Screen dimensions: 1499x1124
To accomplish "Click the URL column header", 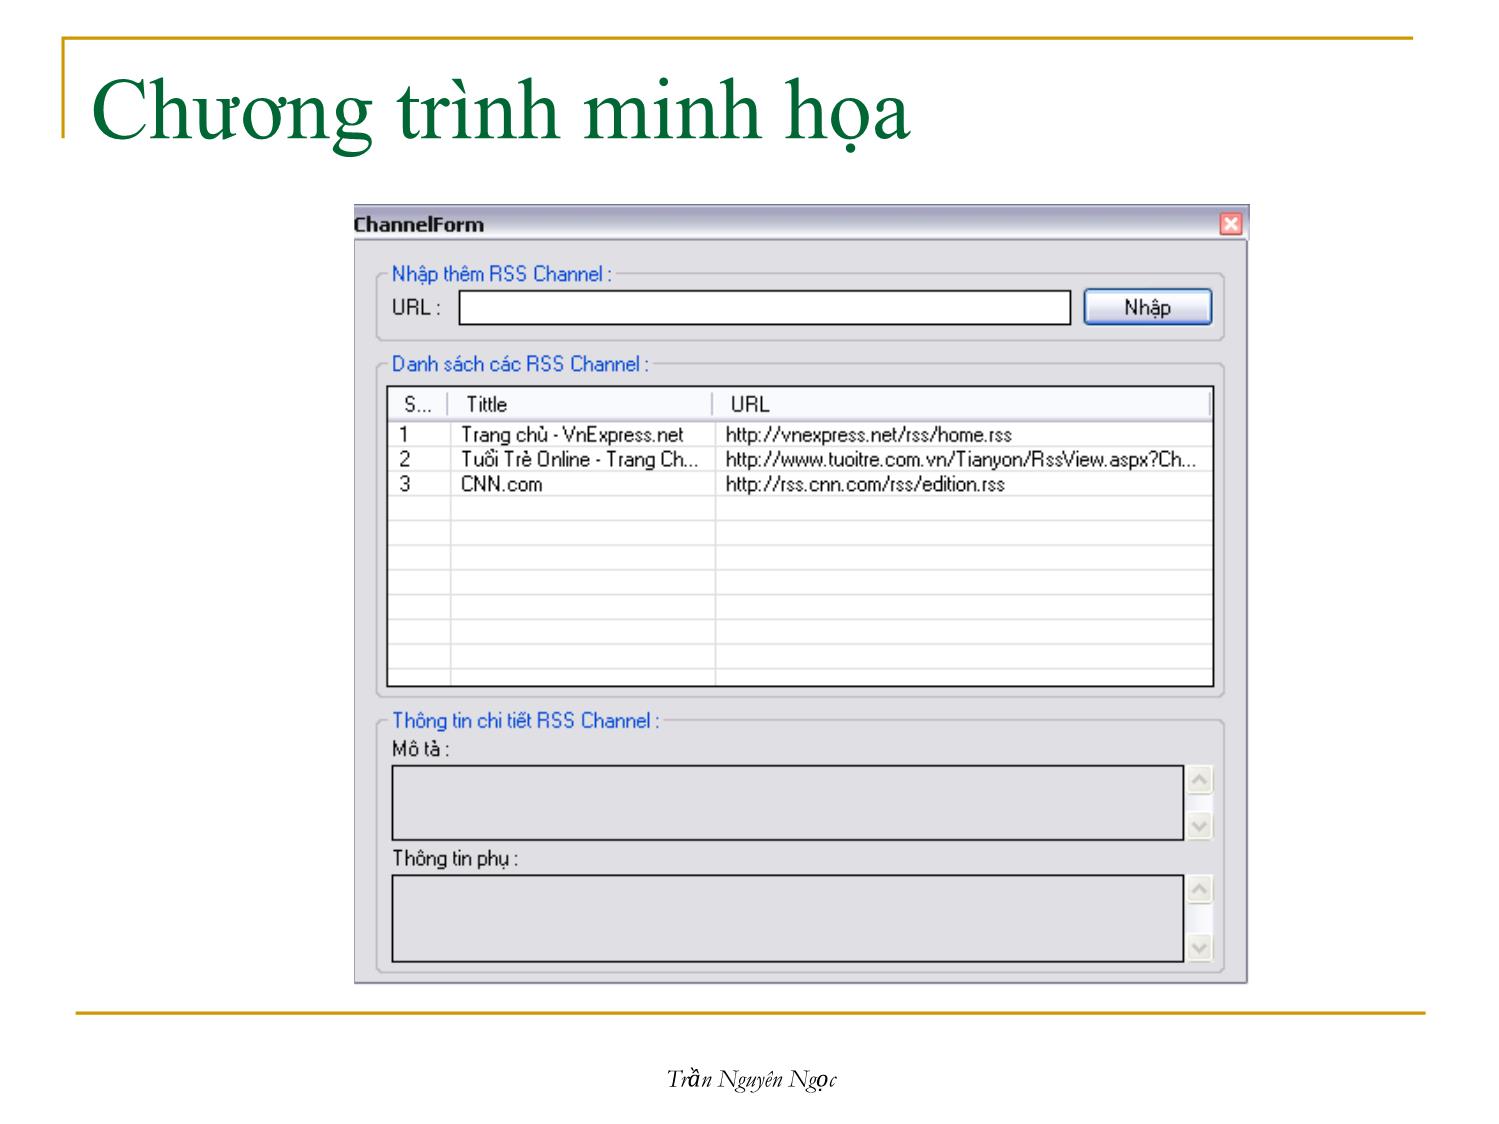I will coord(961,405).
